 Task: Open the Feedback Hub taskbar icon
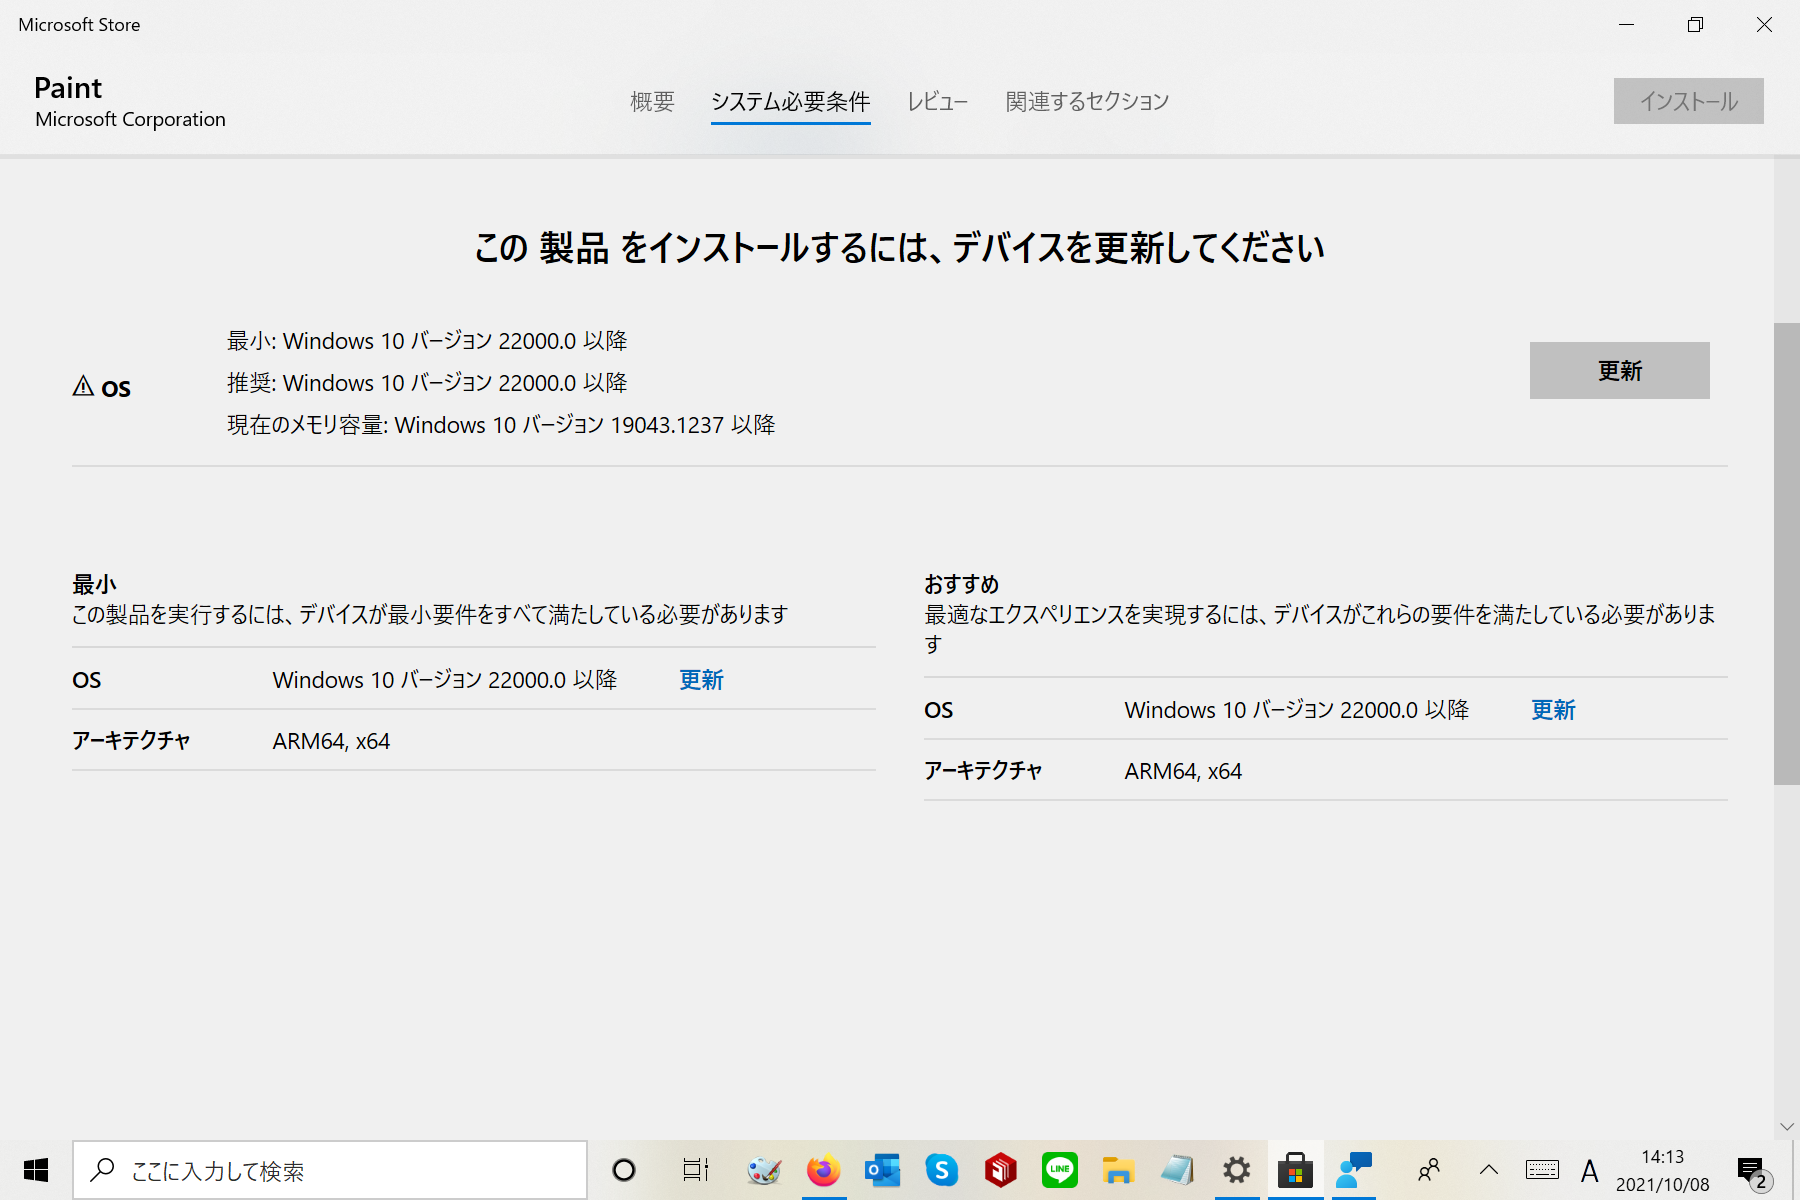click(1354, 1170)
